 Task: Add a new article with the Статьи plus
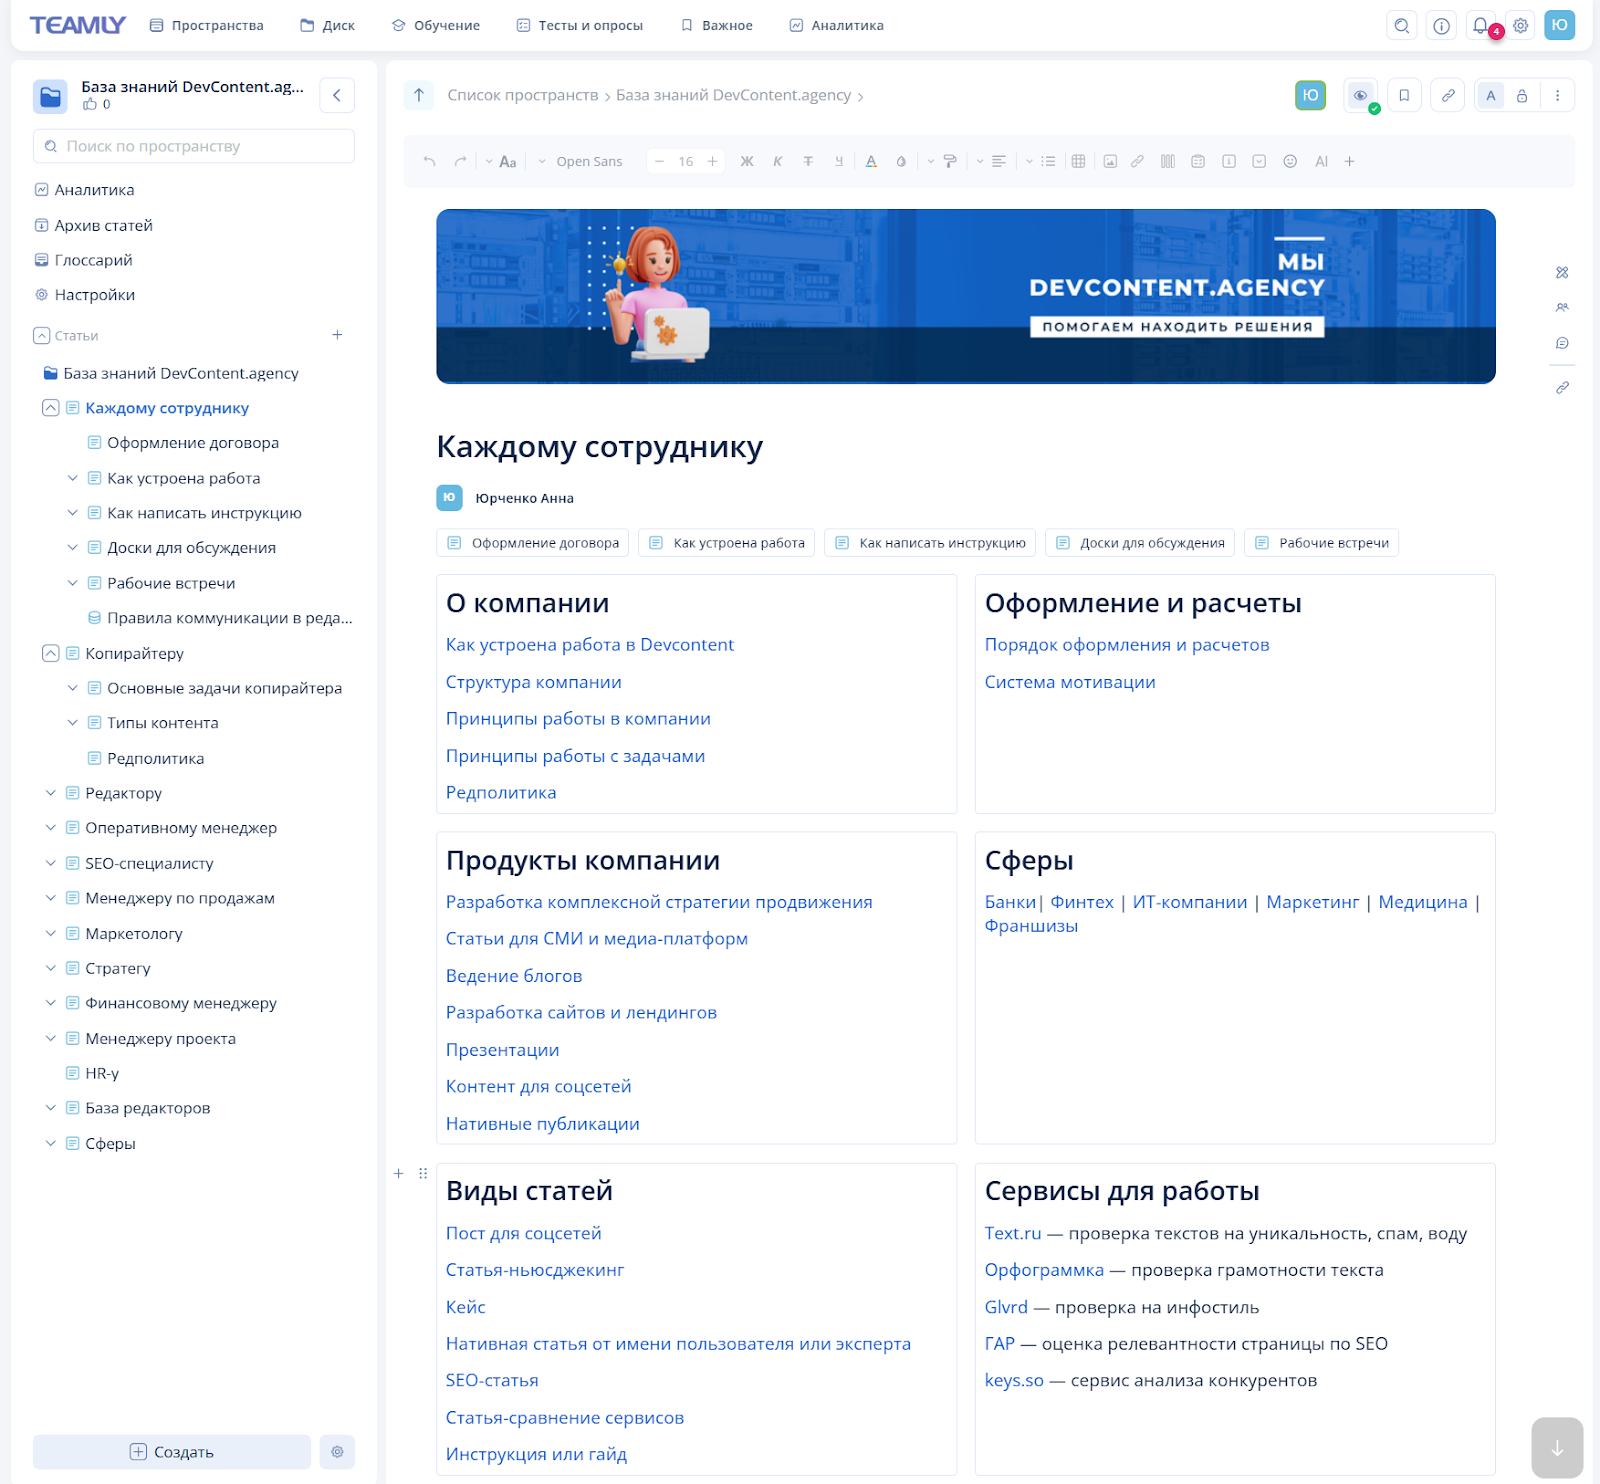[337, 335]
